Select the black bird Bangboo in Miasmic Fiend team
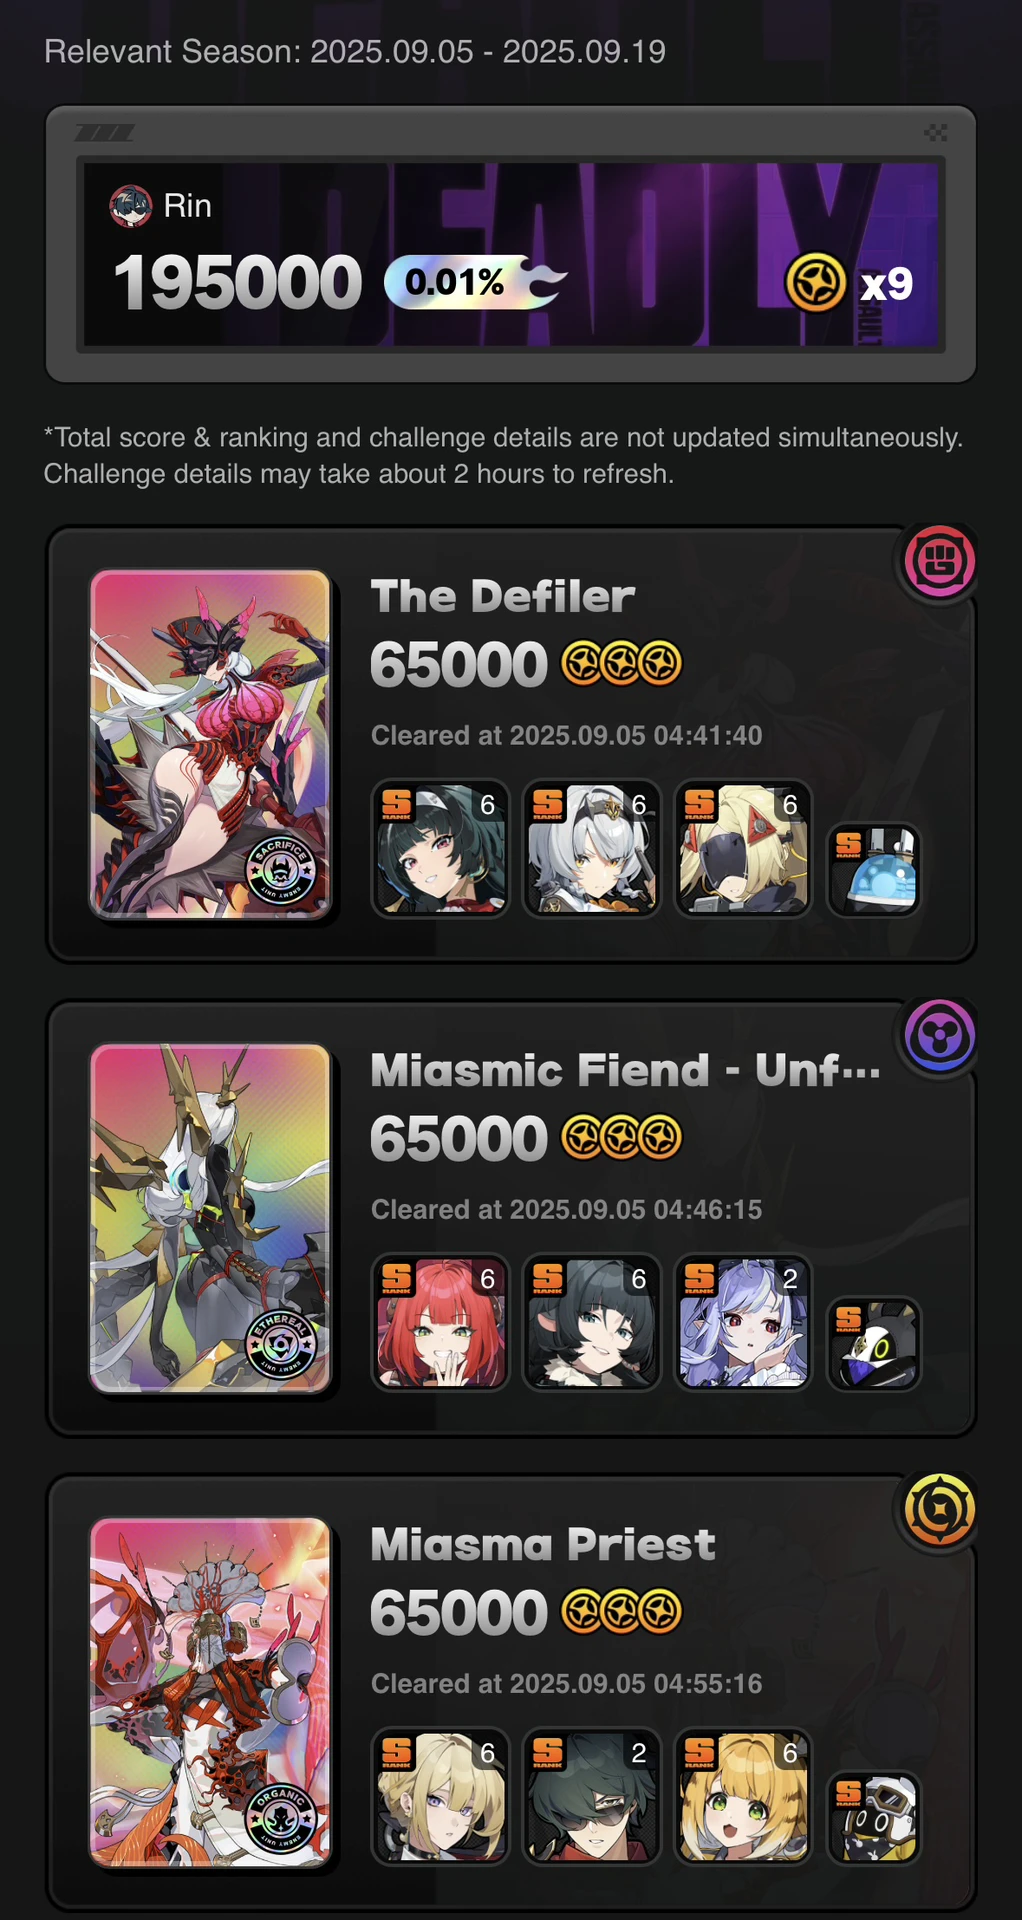Screen dimensions: 1022x1920 [x=874, y=1344]
